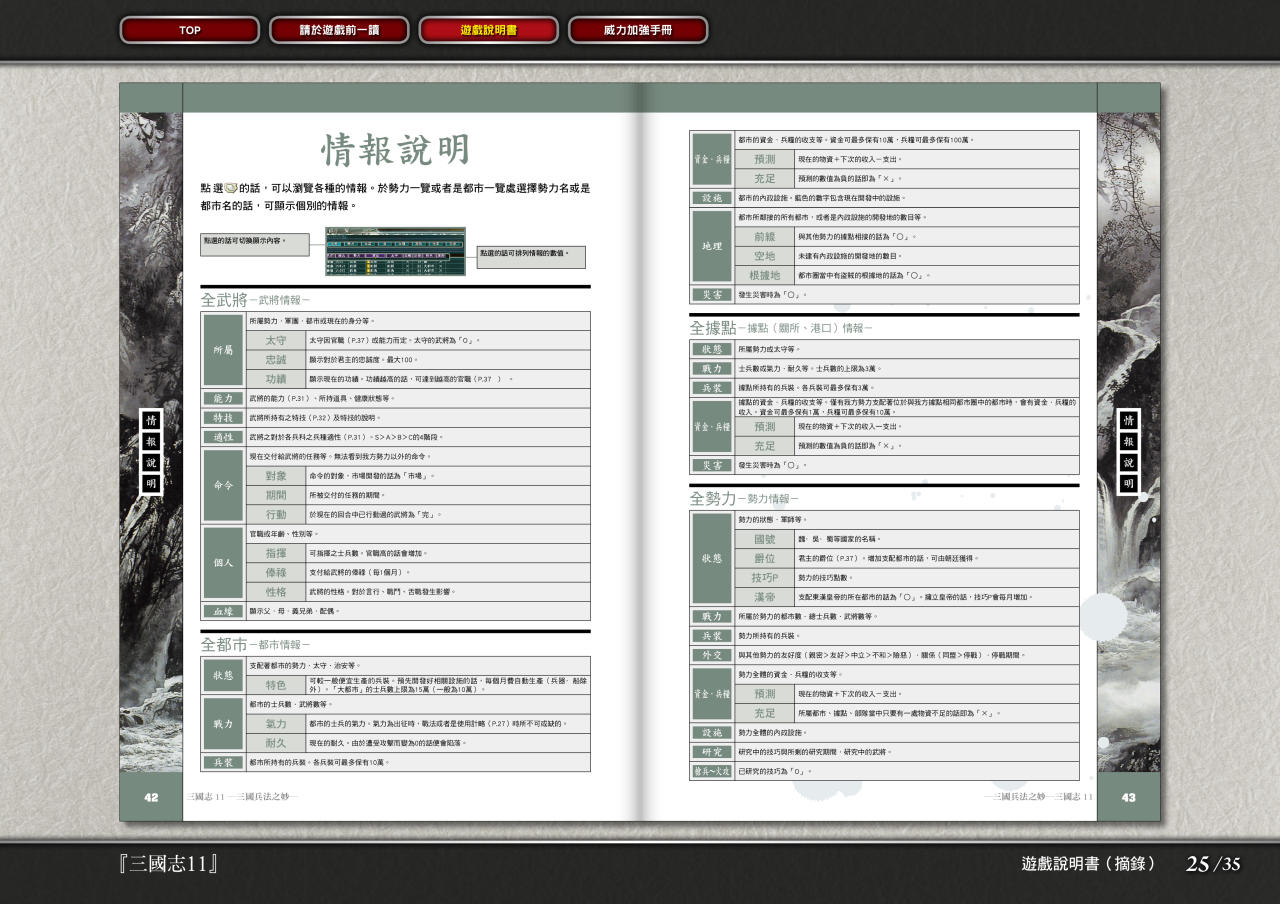Click the 適性 category label
The image size is (1280, 904).
pos(223,437)
